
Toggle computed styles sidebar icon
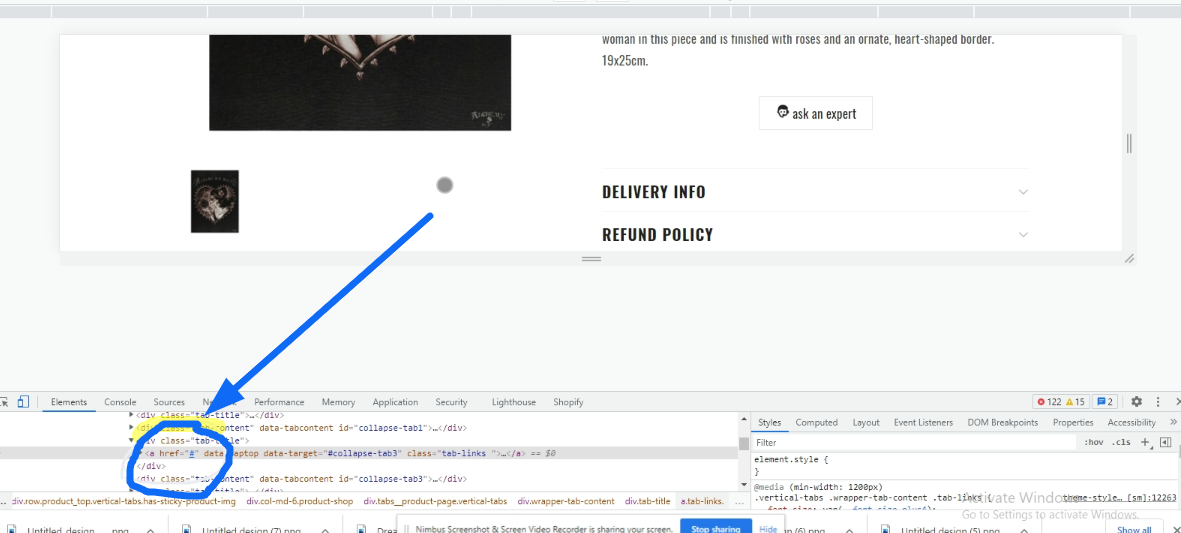click(x=1165, y=442)
